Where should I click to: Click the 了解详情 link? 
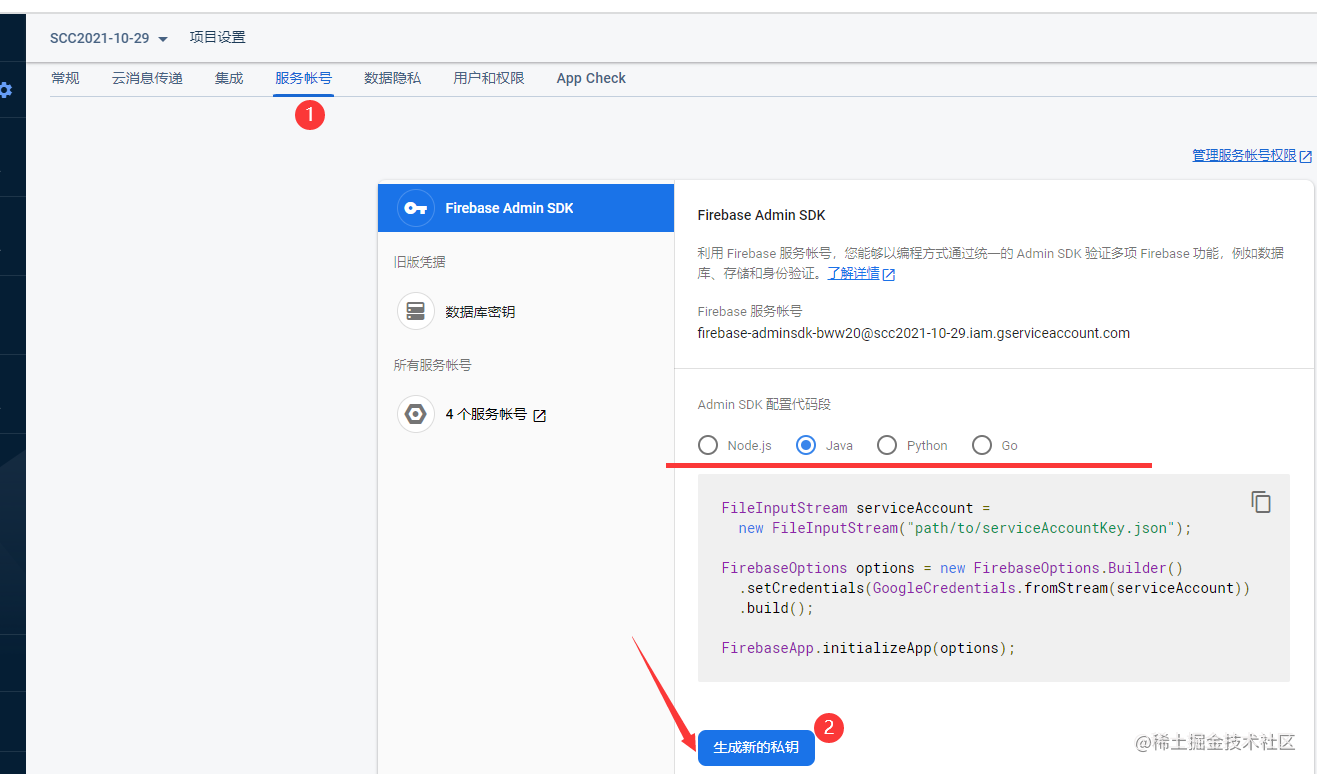point(854,272)
